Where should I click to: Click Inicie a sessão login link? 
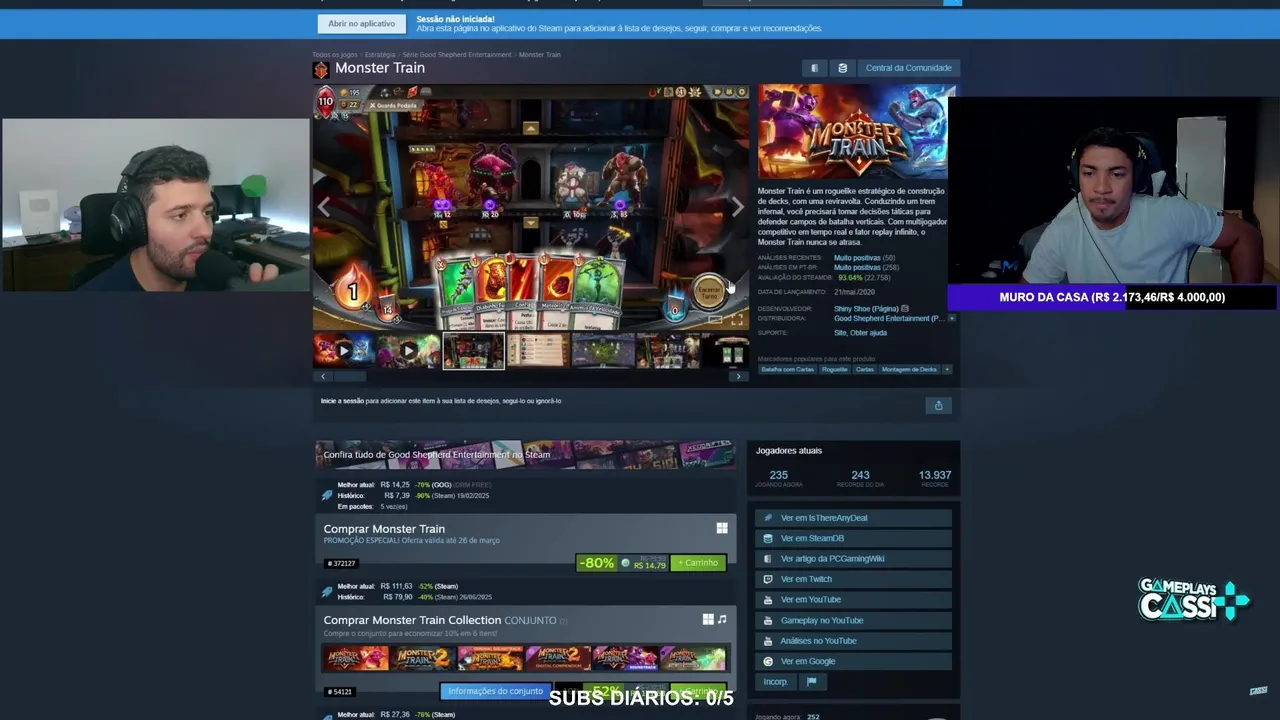[x=342, y=401]
